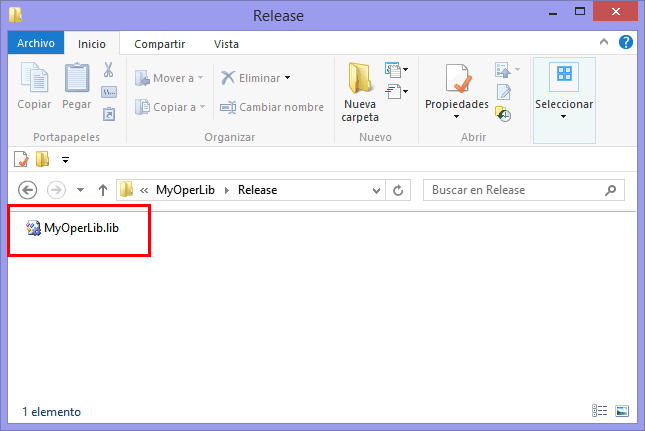Click the folder icon in address bar
This screenshot has height=431, width=645.
click(x=126, y=190)
